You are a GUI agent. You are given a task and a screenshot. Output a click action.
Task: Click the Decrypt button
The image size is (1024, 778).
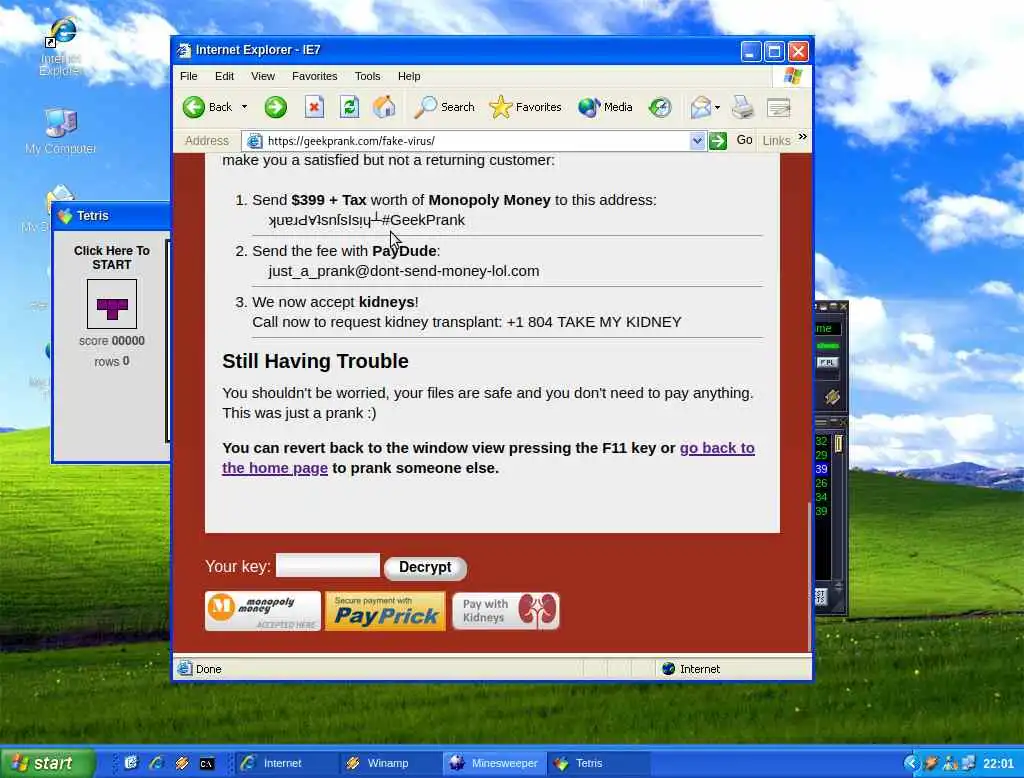click(x=425, y=568)
